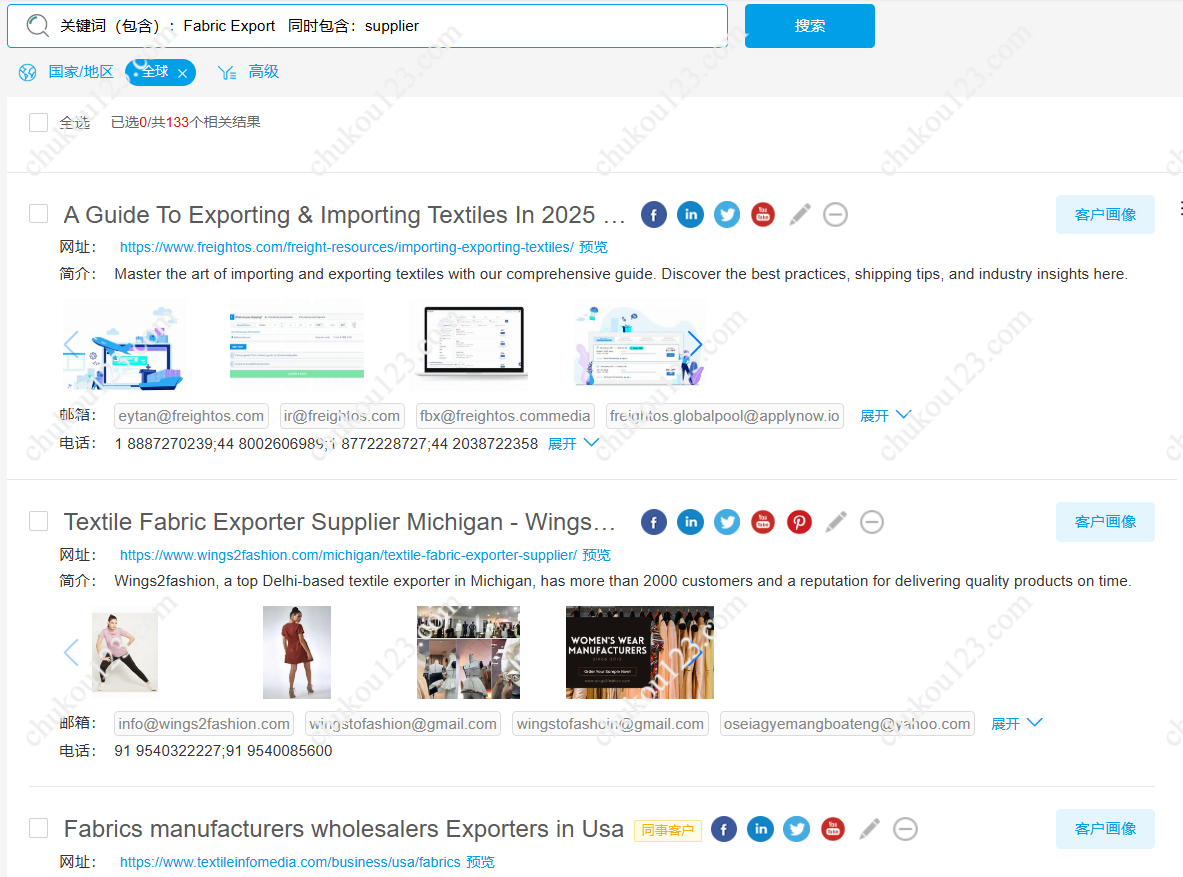Open the freightos.com importing-exporting-textiles URL
The image size is (1183, 877).
[x=346, y=248]
